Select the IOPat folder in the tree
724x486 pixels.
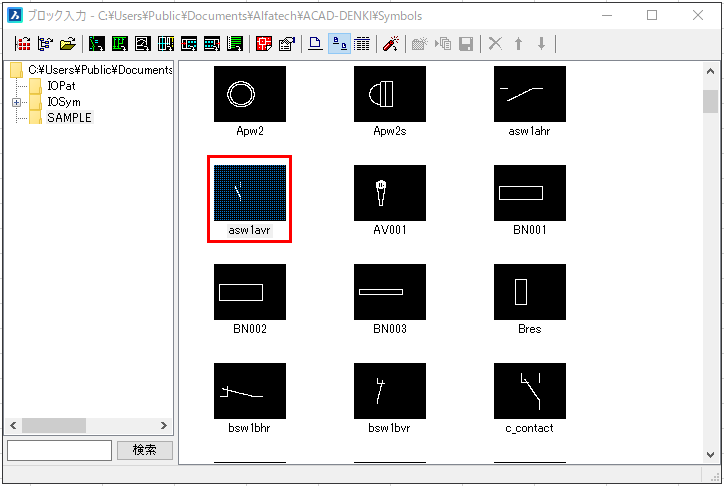pyautogui.click(x=61, y=86)
